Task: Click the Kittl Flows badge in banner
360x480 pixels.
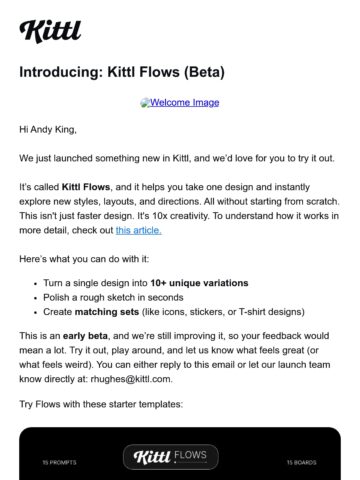Action: coord(171,457)
